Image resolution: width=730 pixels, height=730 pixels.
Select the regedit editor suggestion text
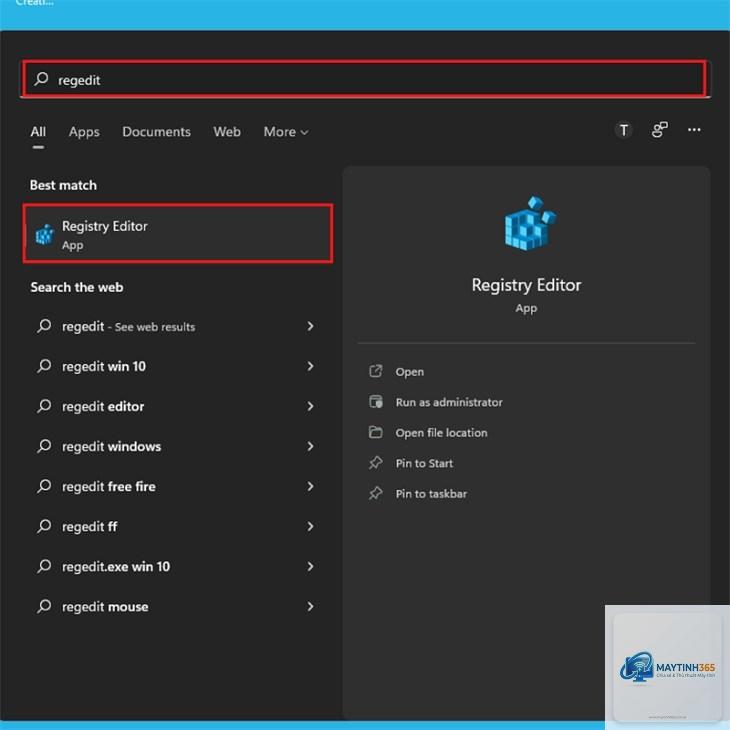pyautogui.click(x=103, y=406)
